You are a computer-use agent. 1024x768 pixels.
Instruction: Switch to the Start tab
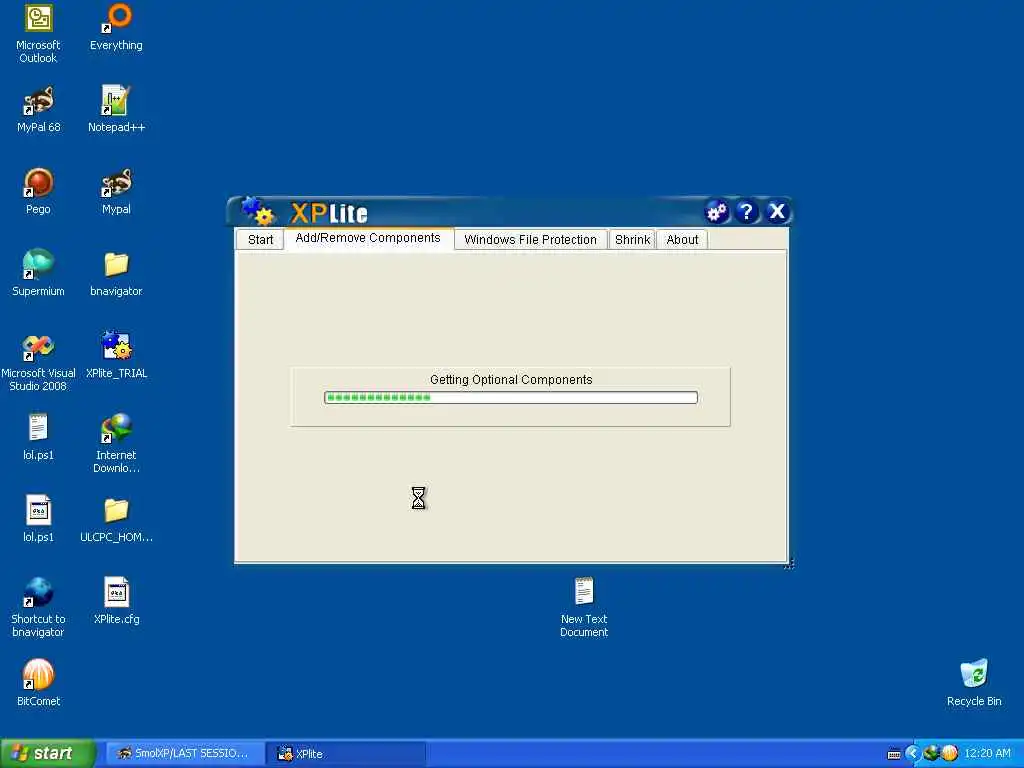260,240
